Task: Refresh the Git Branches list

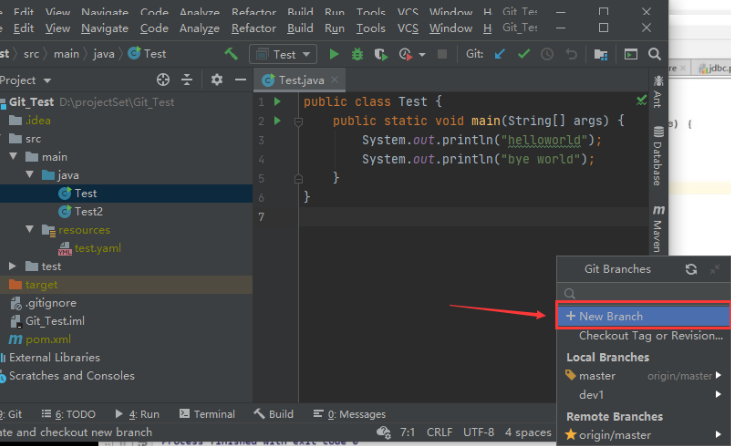Action: 691,269
